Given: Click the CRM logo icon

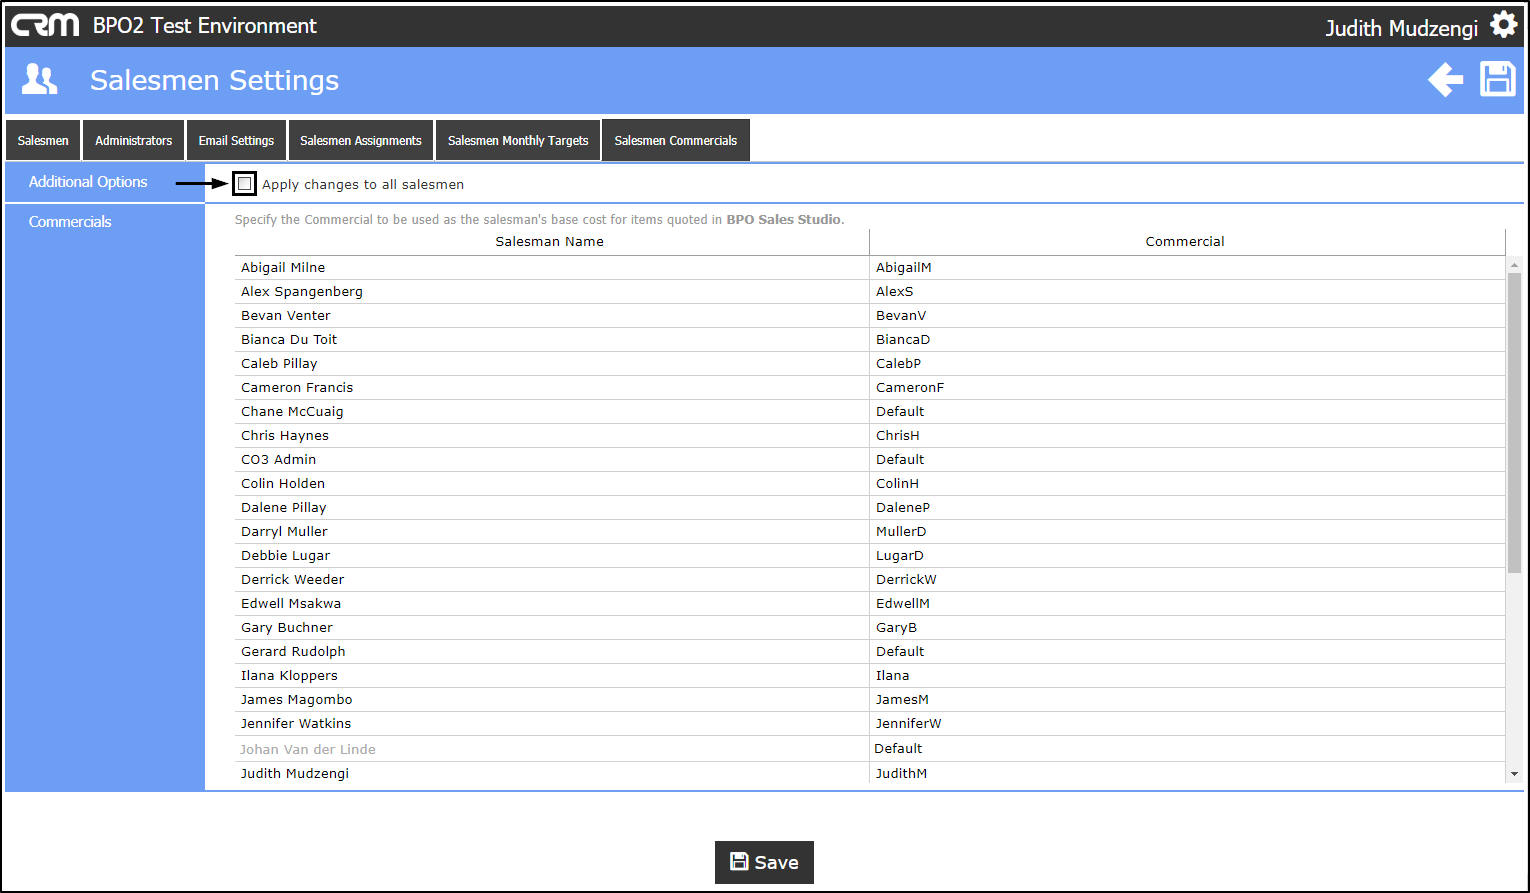Looking at the screenshot, I should [x=45, y=25].
